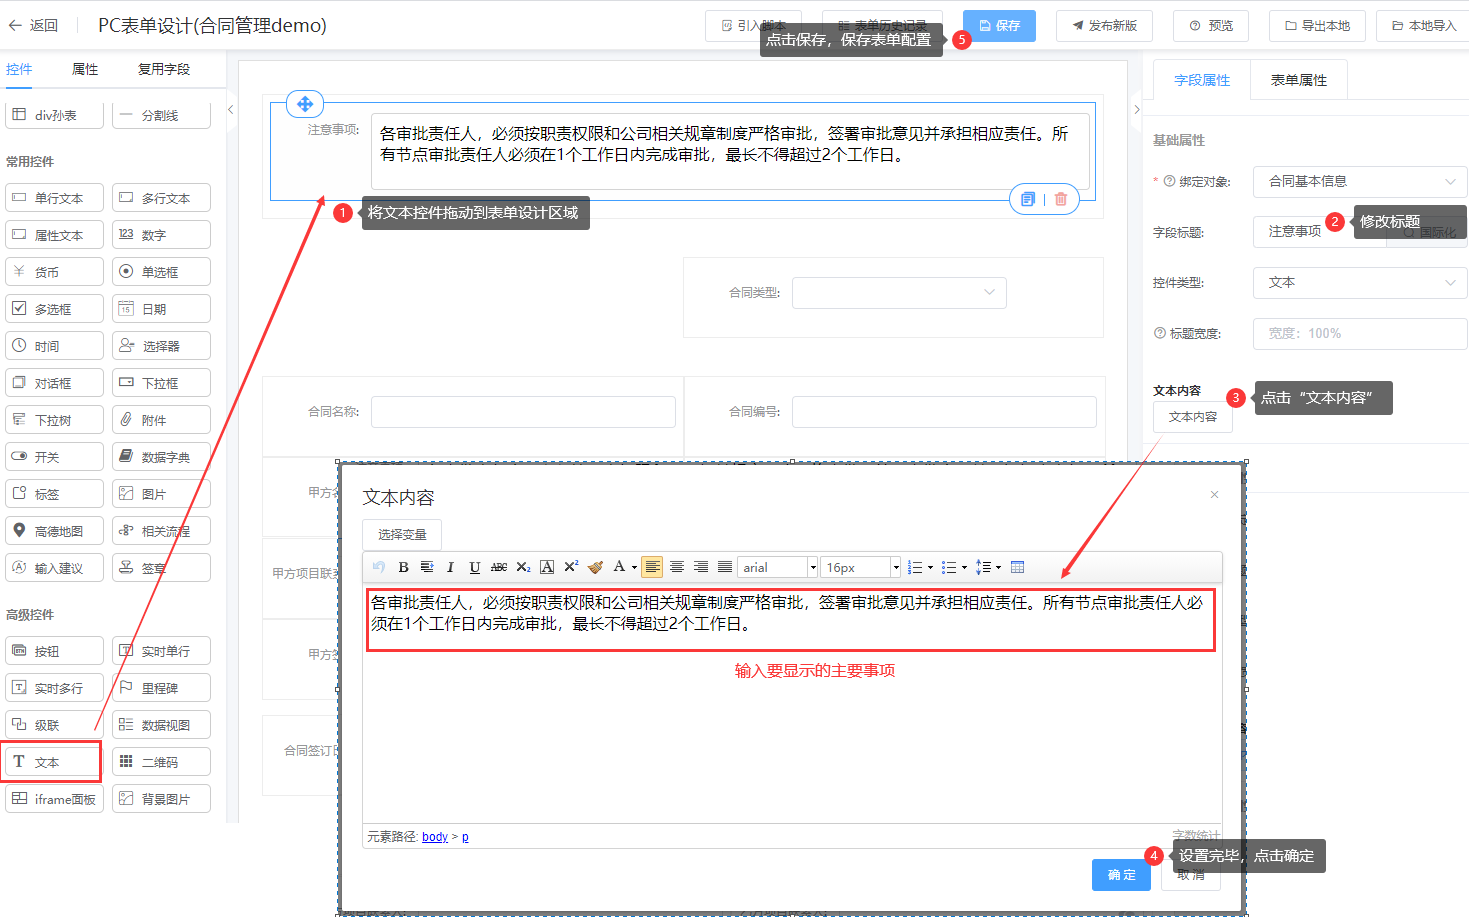This screenshot has height=917, width=1469.
Task: Open the 复用字段 tab in left panel
Action: [x=164, y=69]
